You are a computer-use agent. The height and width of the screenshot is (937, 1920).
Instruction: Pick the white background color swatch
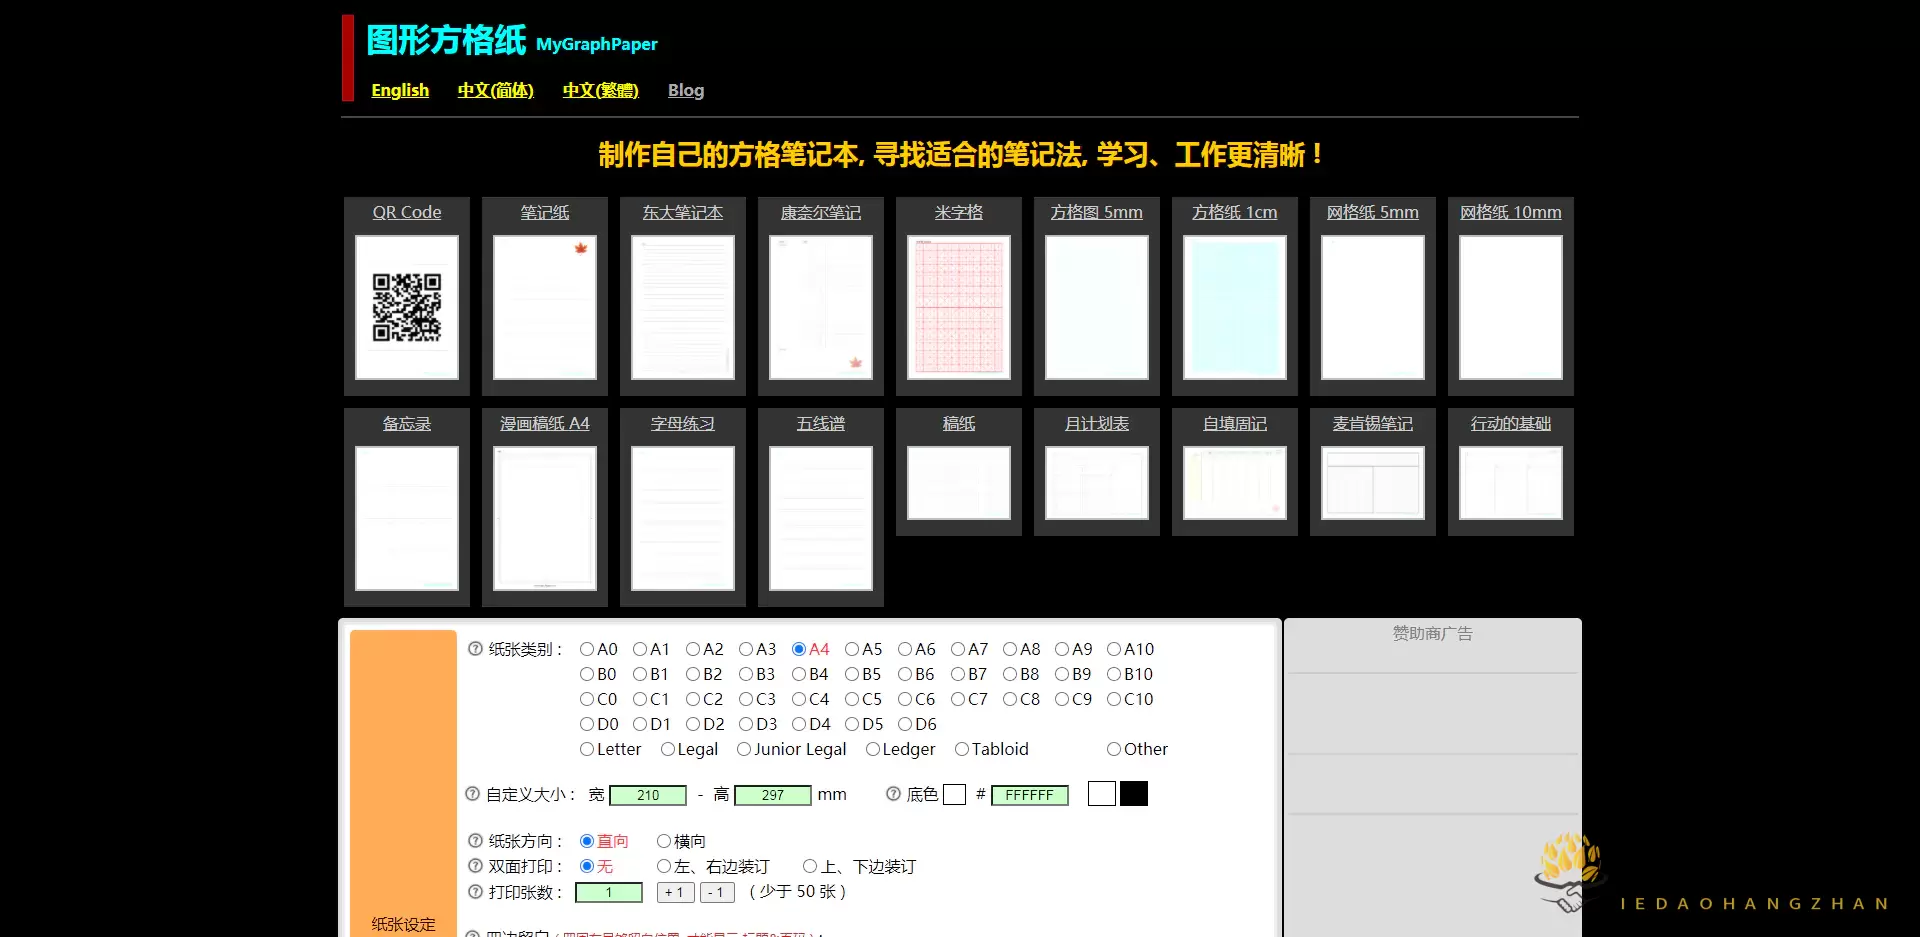[x=1101, y=794]
